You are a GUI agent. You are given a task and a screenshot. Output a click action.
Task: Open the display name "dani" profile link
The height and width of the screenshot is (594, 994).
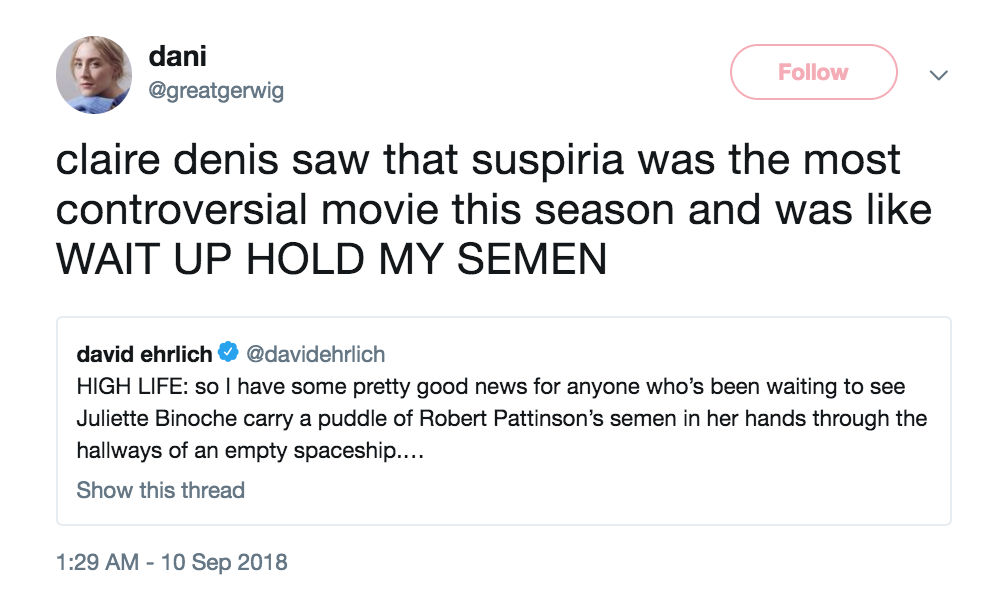[x=179, y=57]
